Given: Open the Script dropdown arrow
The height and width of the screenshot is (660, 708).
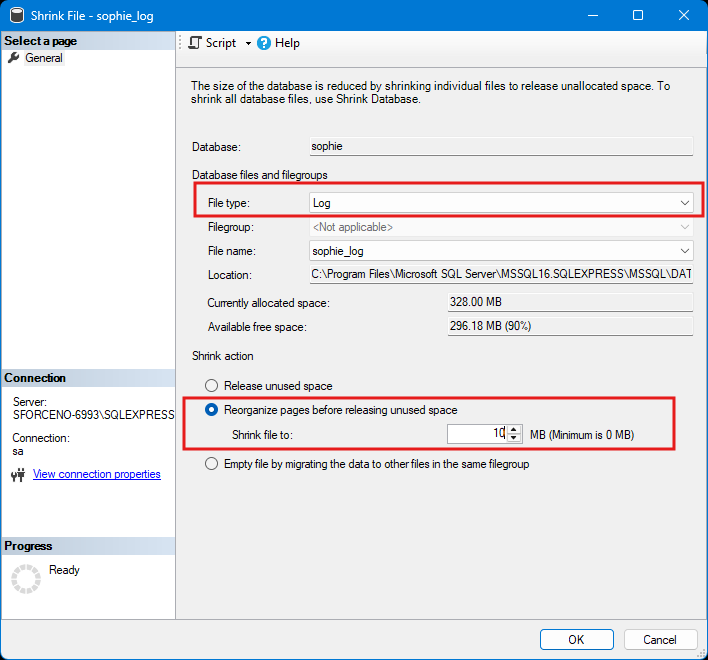Looking at the screenshot, I should [x=248, y=43].
